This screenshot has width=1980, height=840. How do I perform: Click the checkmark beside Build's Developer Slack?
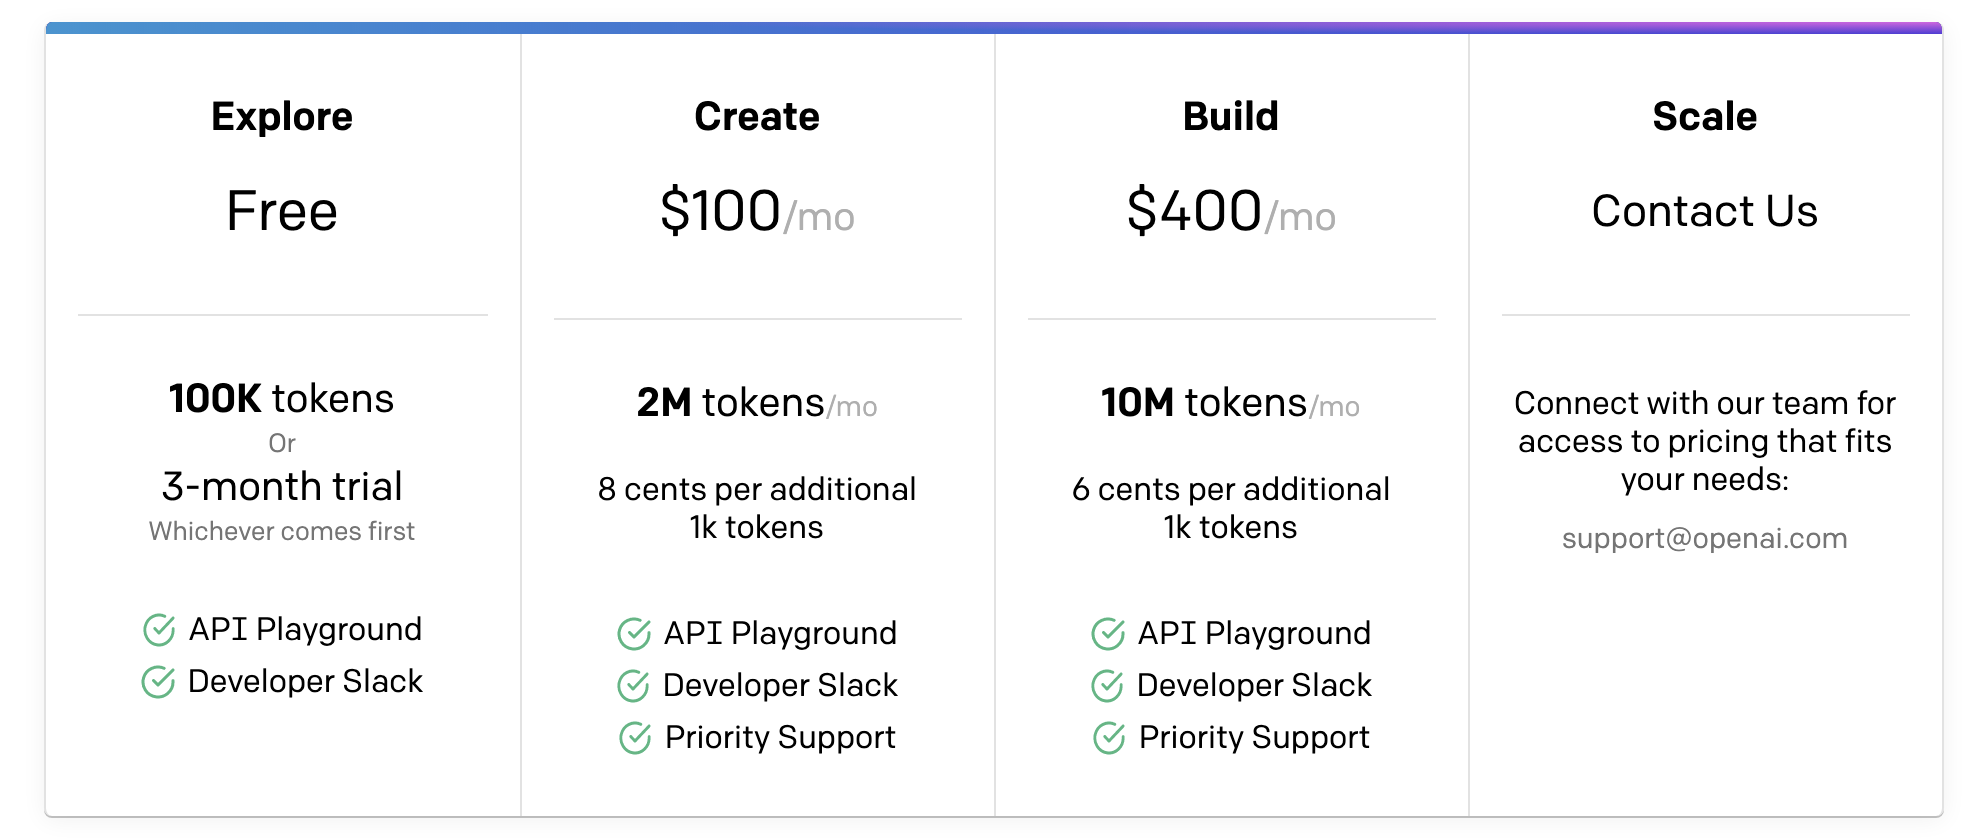(1107, 686)
